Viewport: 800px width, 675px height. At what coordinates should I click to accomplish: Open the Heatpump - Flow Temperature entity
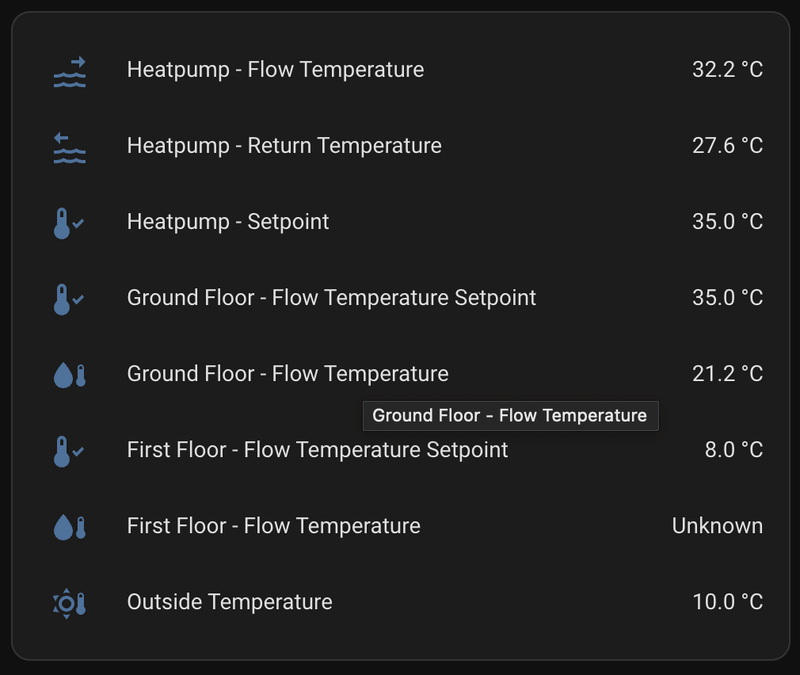275,70
